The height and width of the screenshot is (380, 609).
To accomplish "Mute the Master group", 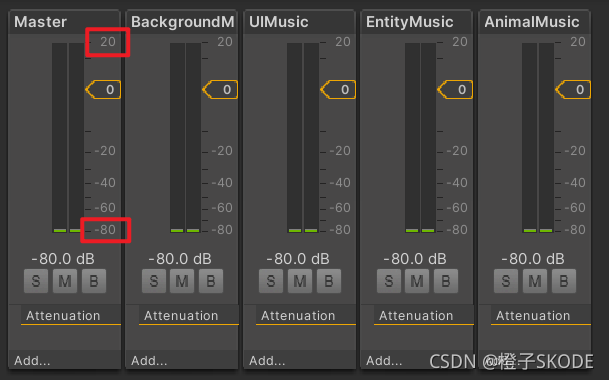I will (x=65, y=281).
